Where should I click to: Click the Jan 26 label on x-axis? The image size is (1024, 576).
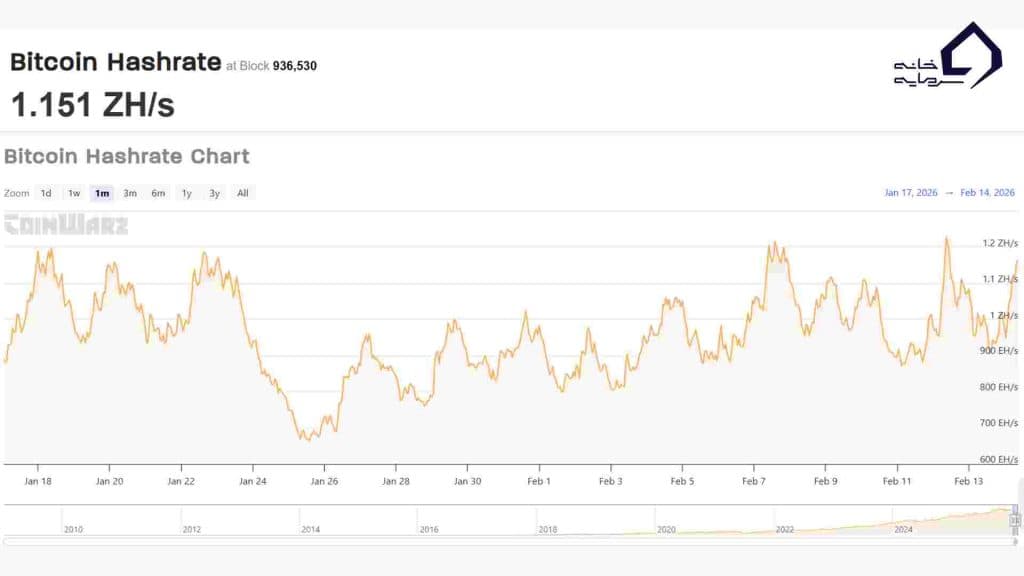coord(324,481)
